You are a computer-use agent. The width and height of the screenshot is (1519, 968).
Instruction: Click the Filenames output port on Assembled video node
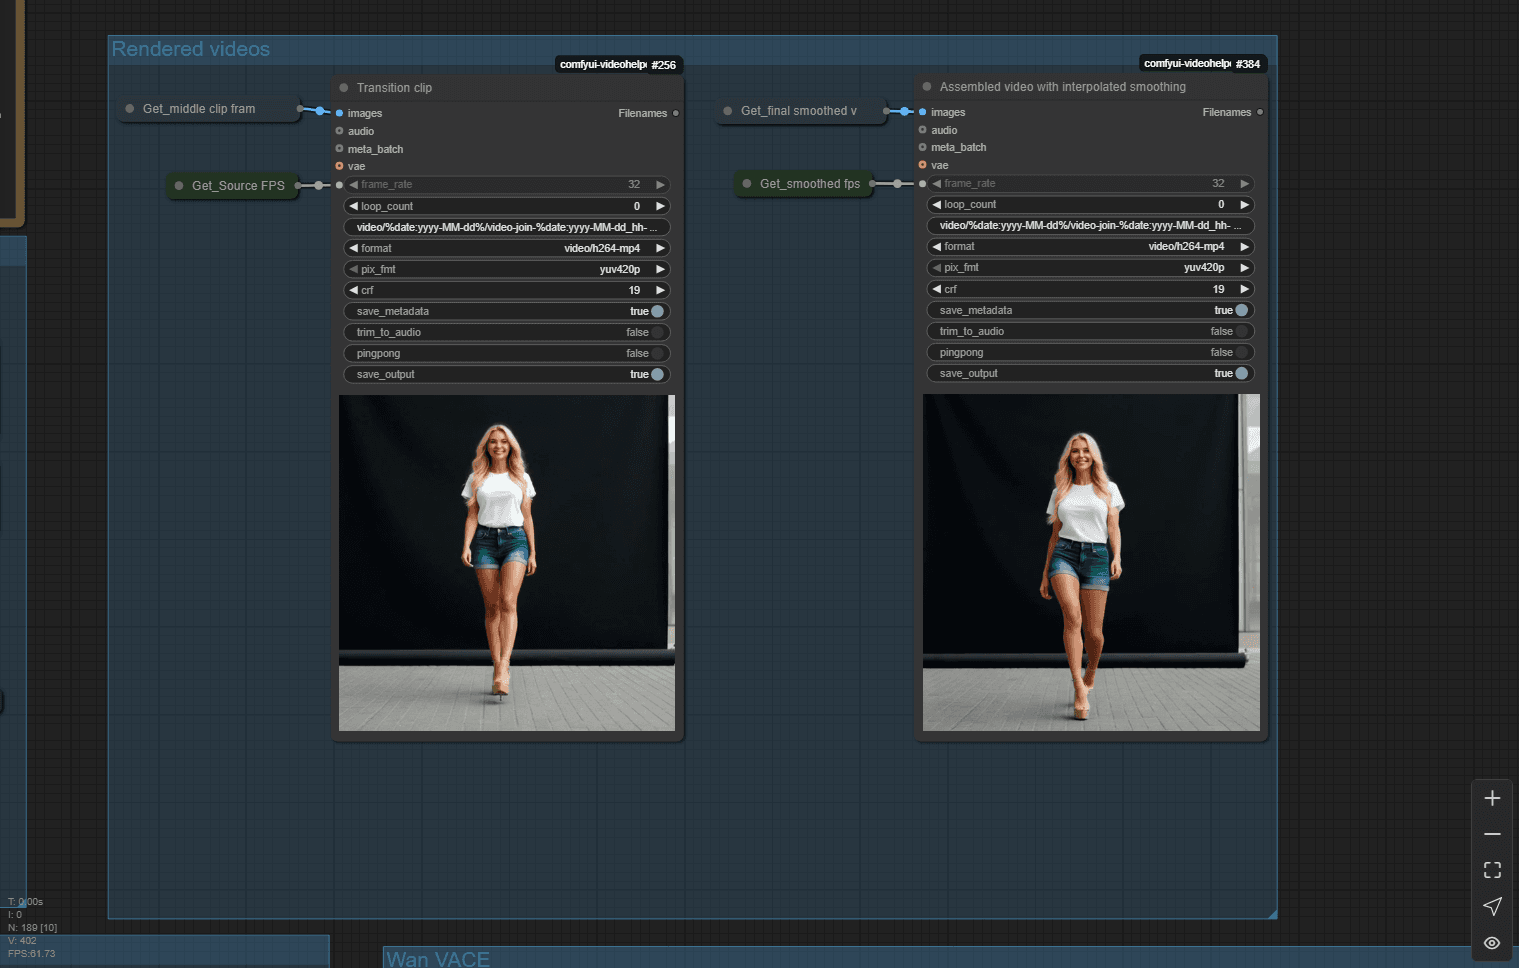pos(1260,112)
